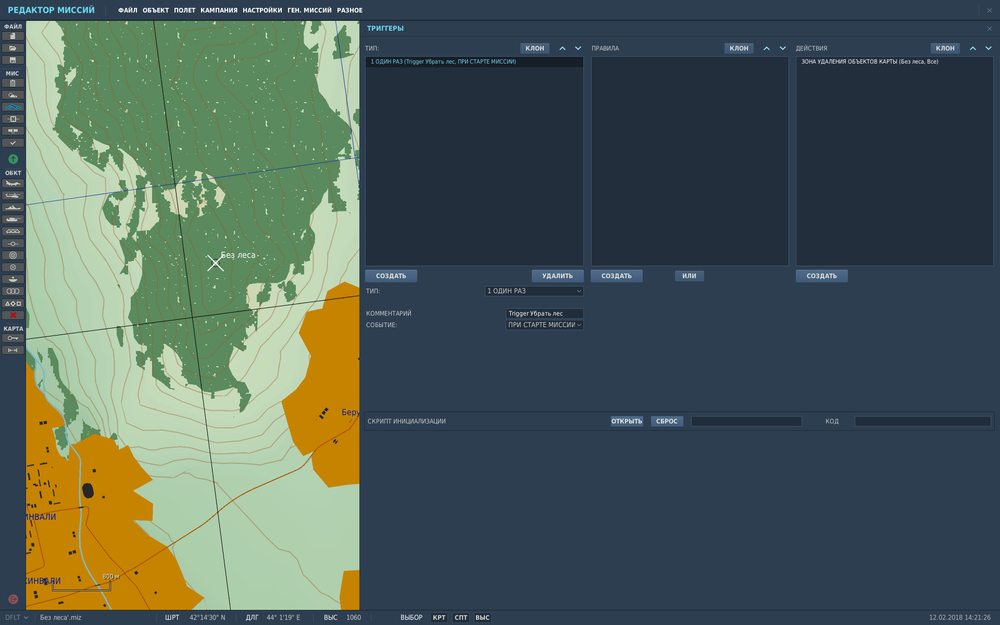
Task: Toggle the ВЫС altitude mode button
Action: [x=482, y=618]
